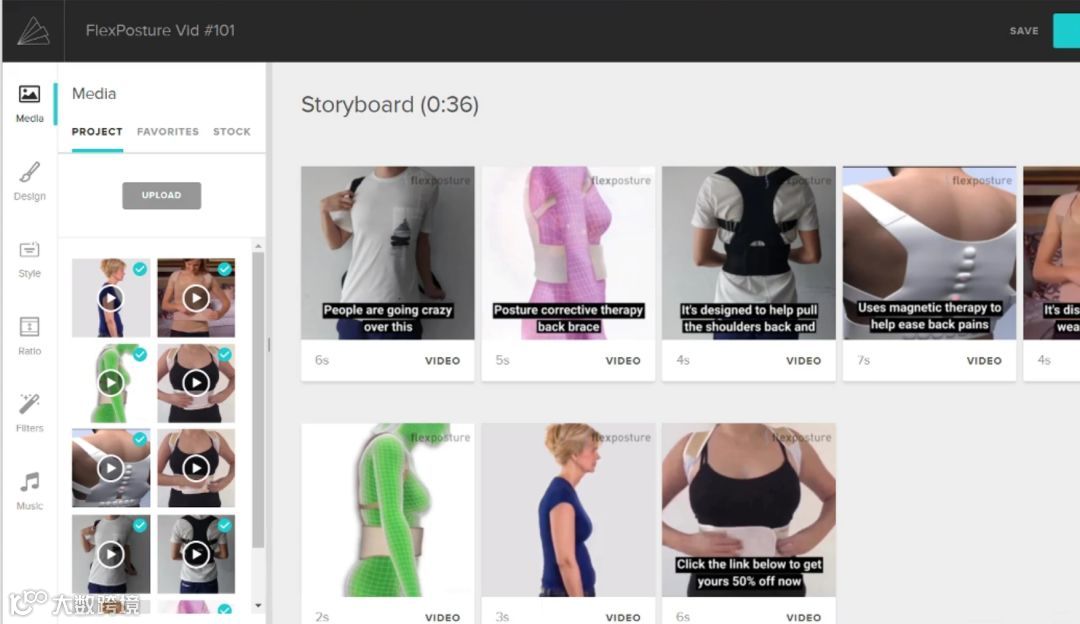Click VIDEO label under the 4s brace scene
Image resolution: width=1080 pixels, height=624 pixels.
[x=803, y=361]
